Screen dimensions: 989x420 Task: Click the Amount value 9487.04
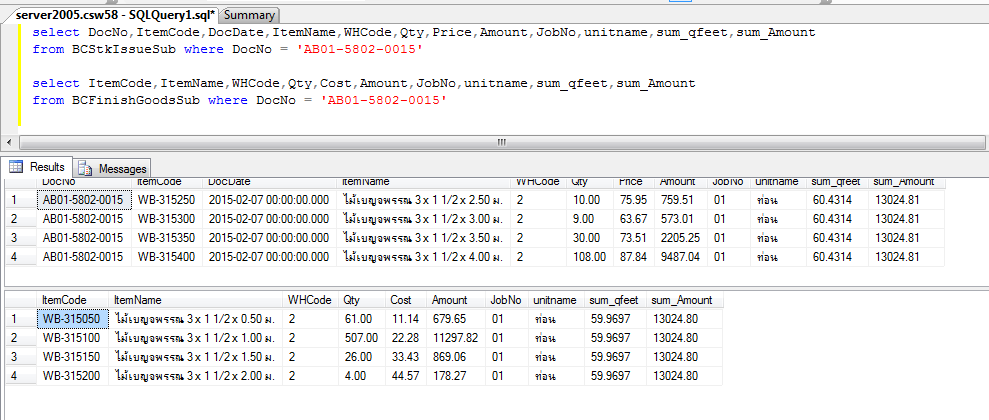click(x=681, y=257)
